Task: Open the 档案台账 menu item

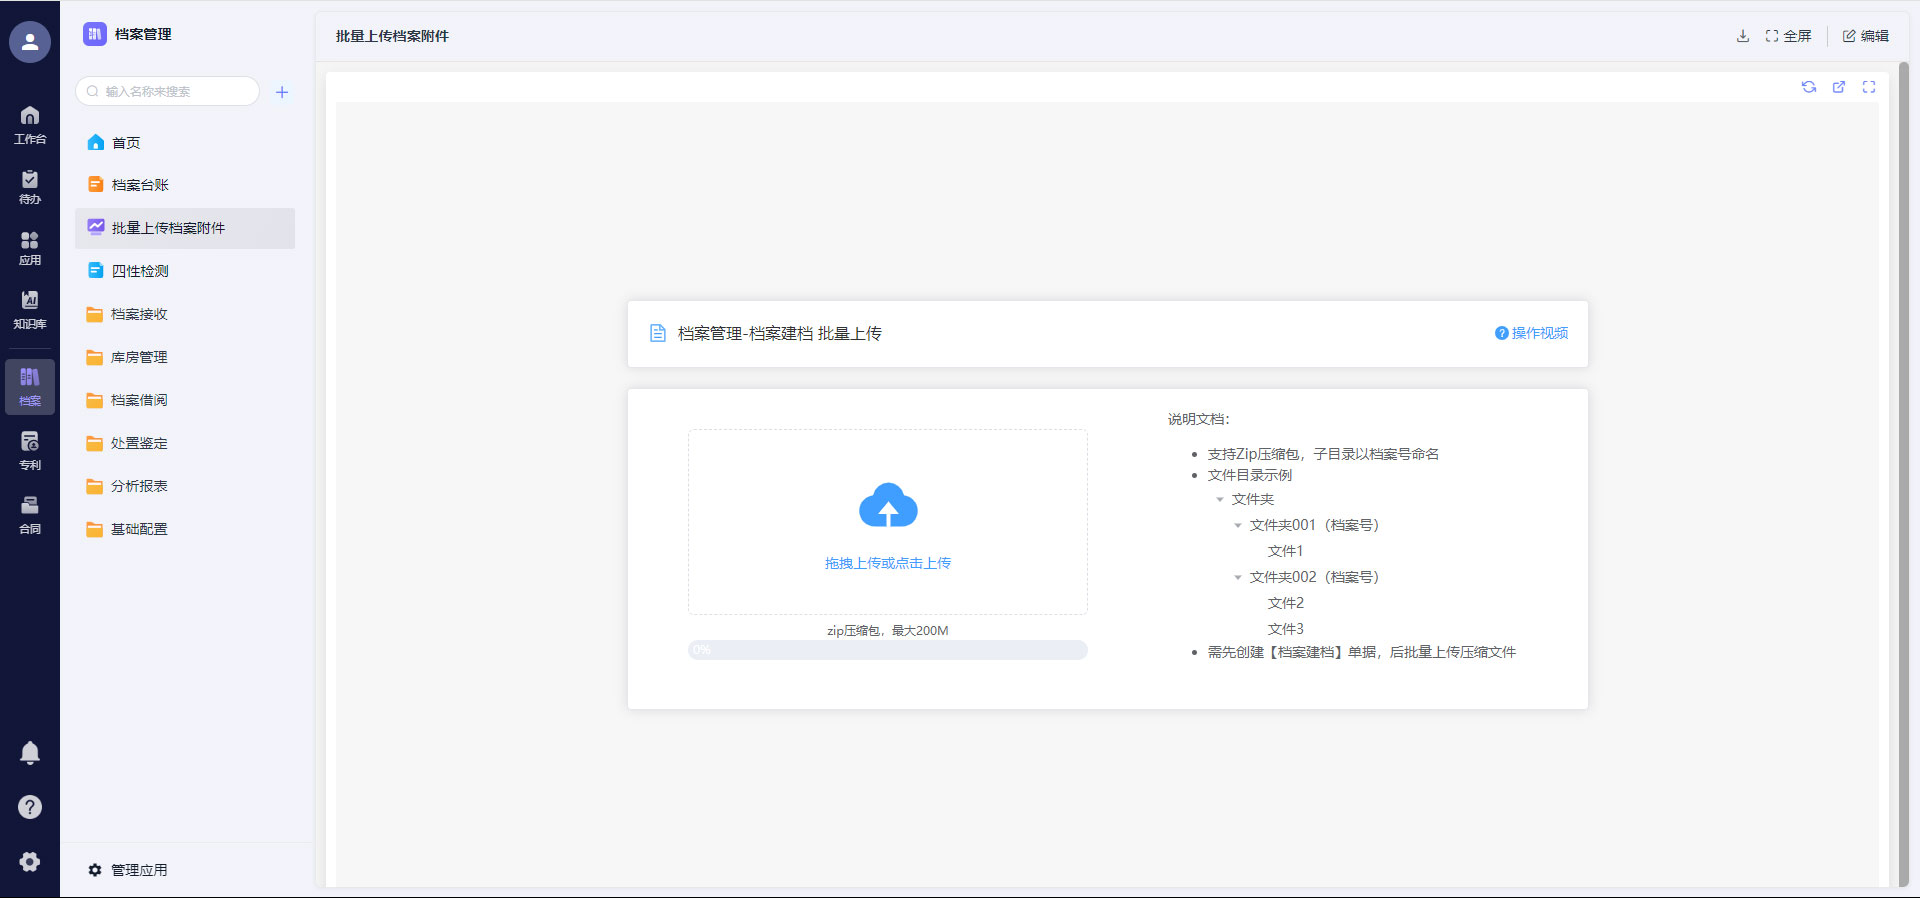Action: click(140, 185)
